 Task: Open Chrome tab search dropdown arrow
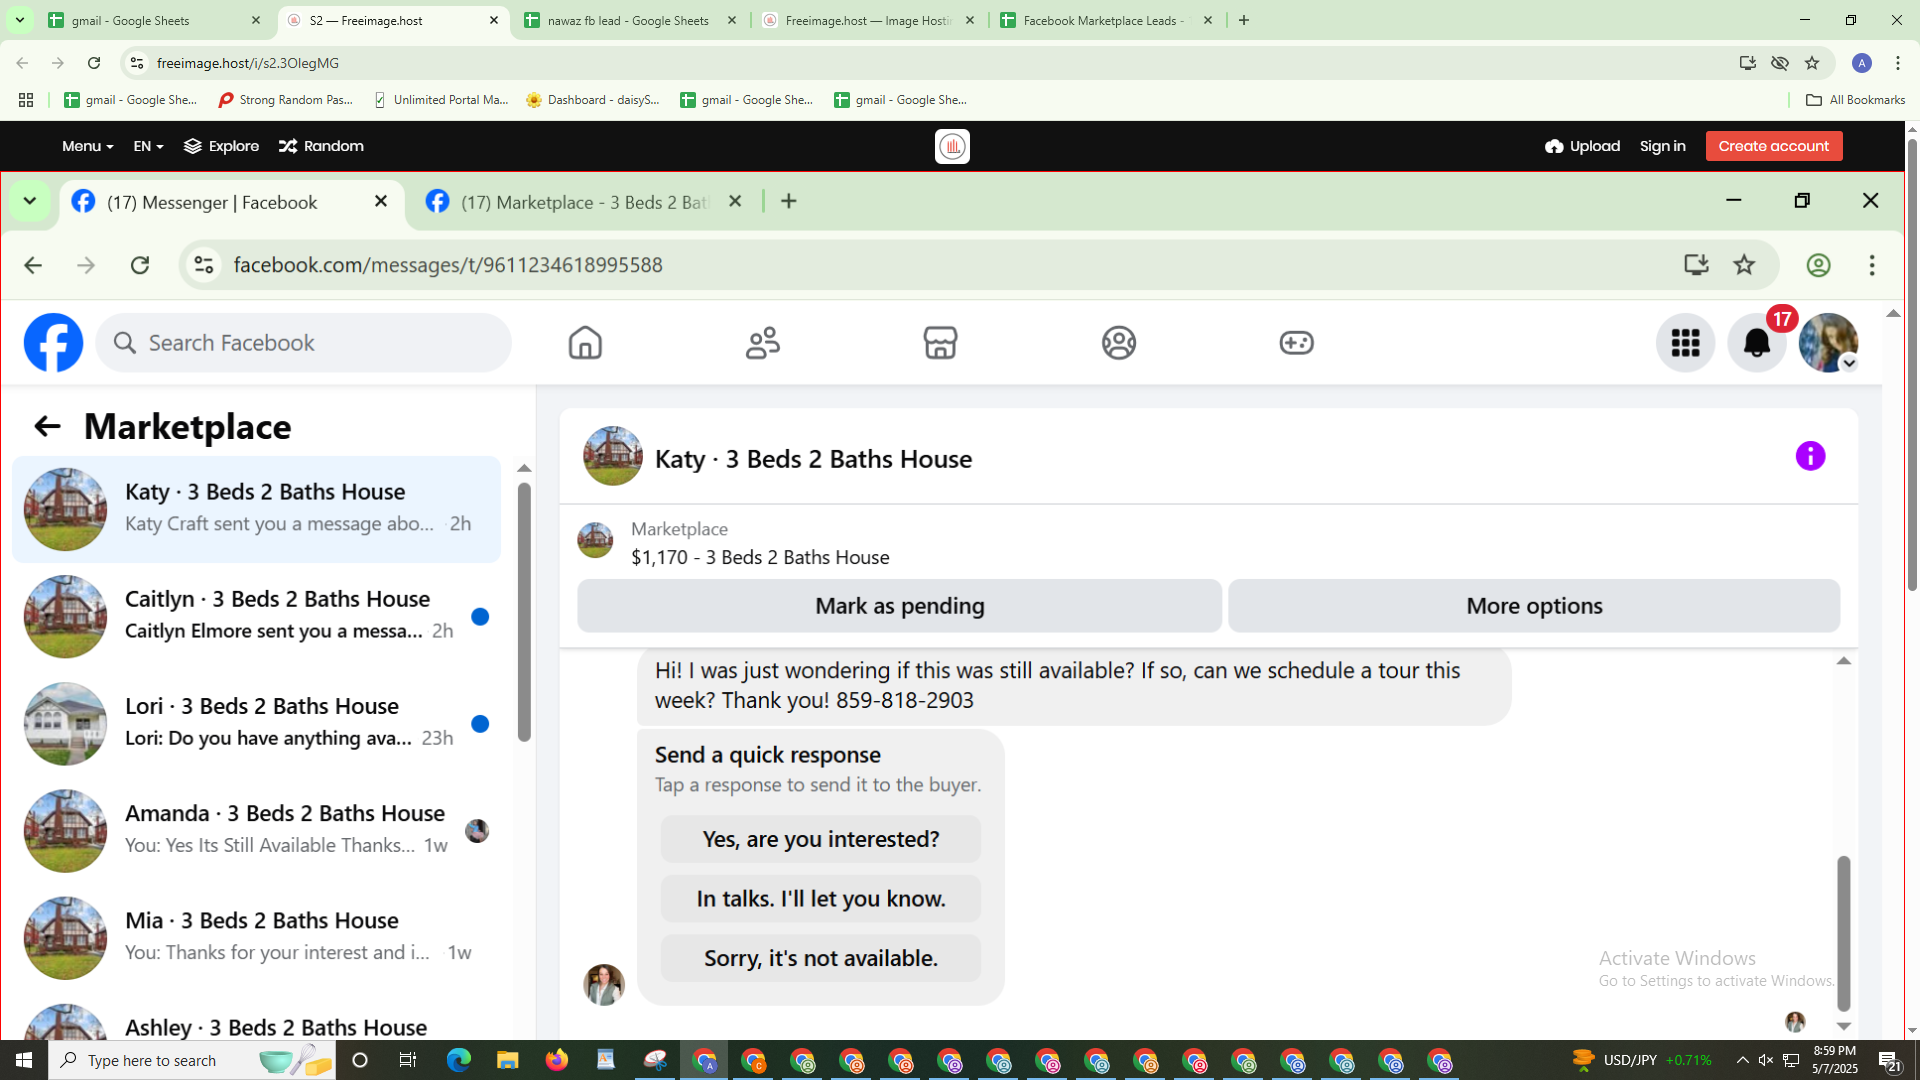tap(19, 20)
